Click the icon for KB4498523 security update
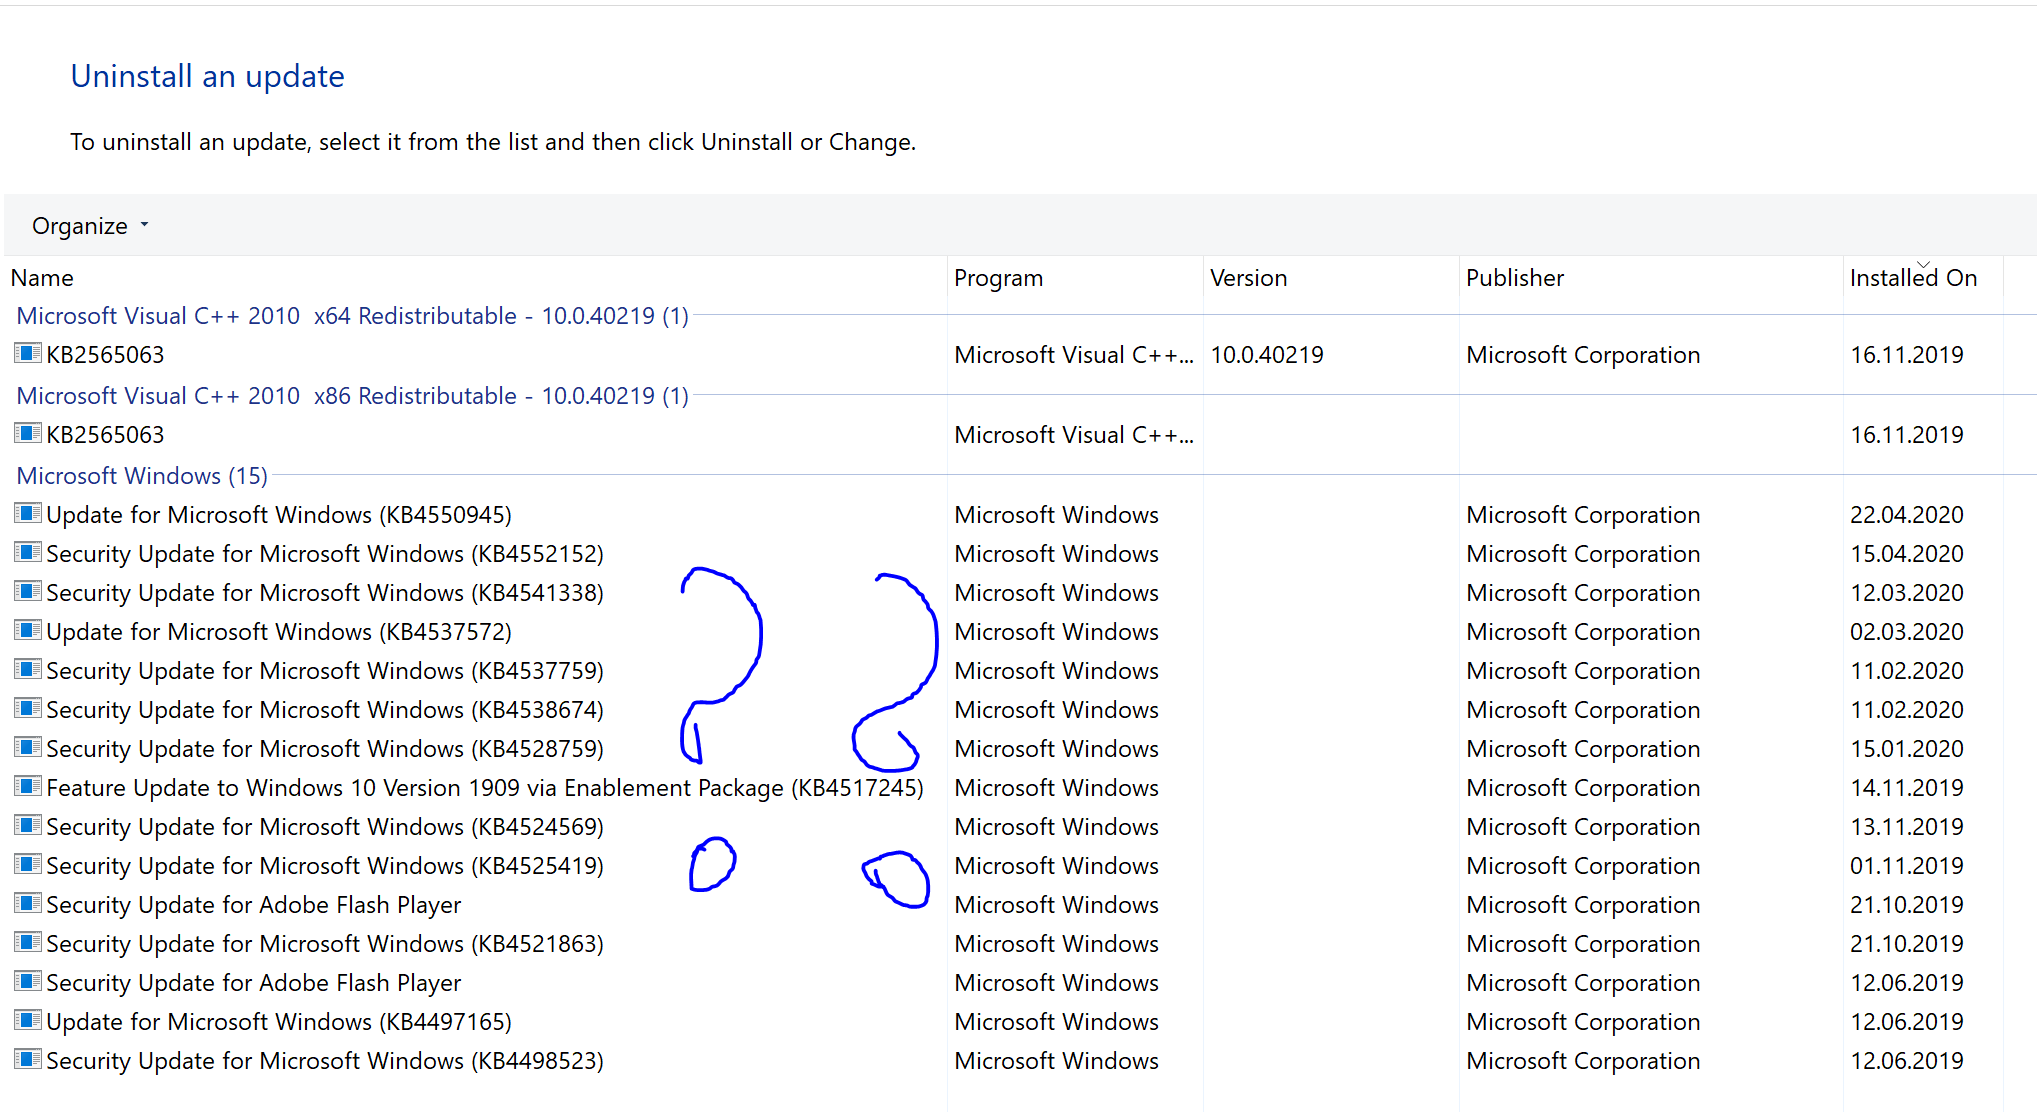This screenshot has width=2037, height=1112. tap(28, 1060)
